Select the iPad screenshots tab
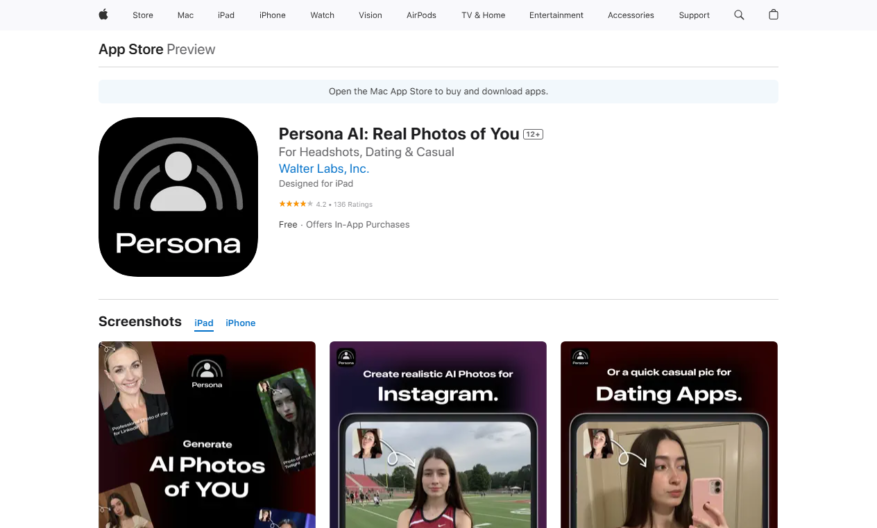This screenshot has width=877, height=528. 204,323
